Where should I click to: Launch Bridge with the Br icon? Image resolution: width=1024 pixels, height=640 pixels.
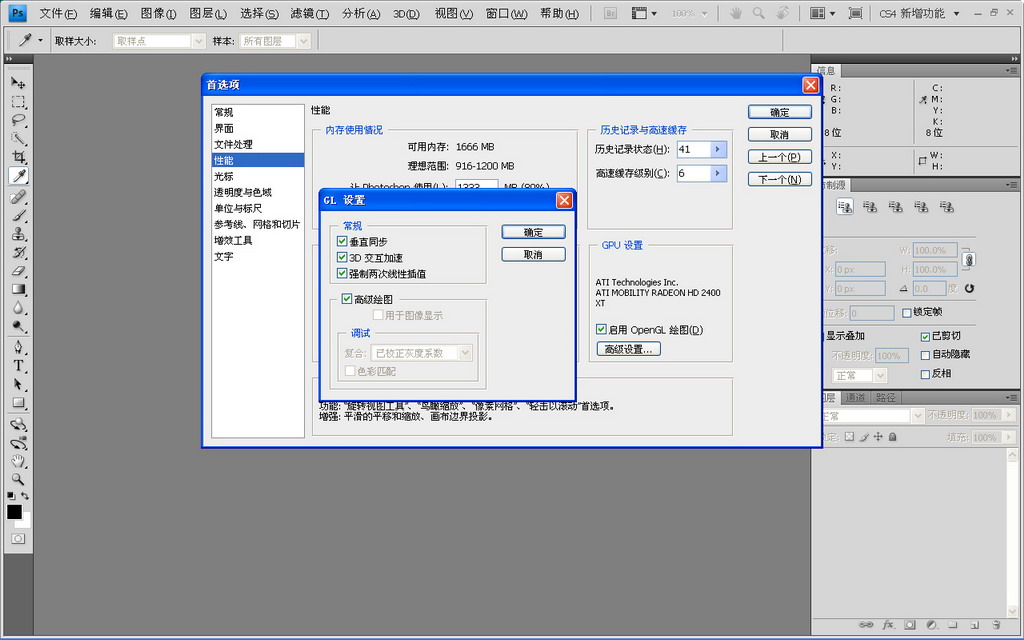click(x=611, y=13)
